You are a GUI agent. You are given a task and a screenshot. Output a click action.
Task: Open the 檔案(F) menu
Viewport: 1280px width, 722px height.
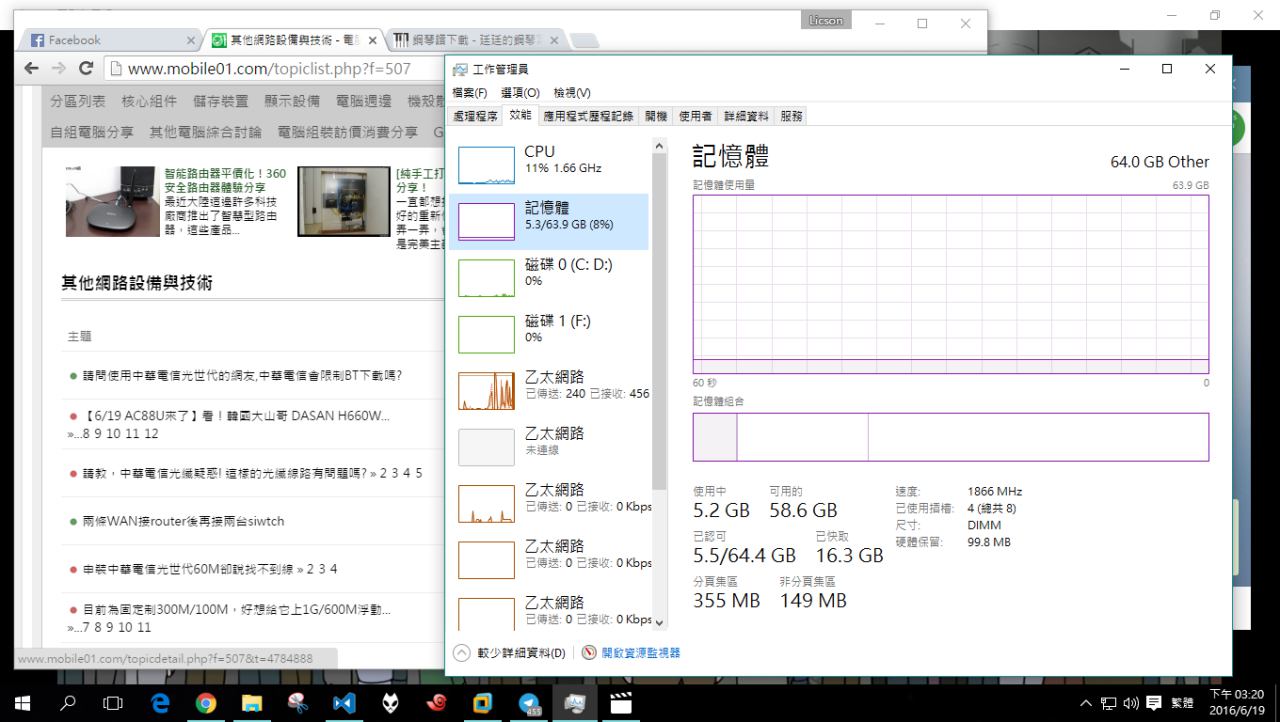(470, 93)
